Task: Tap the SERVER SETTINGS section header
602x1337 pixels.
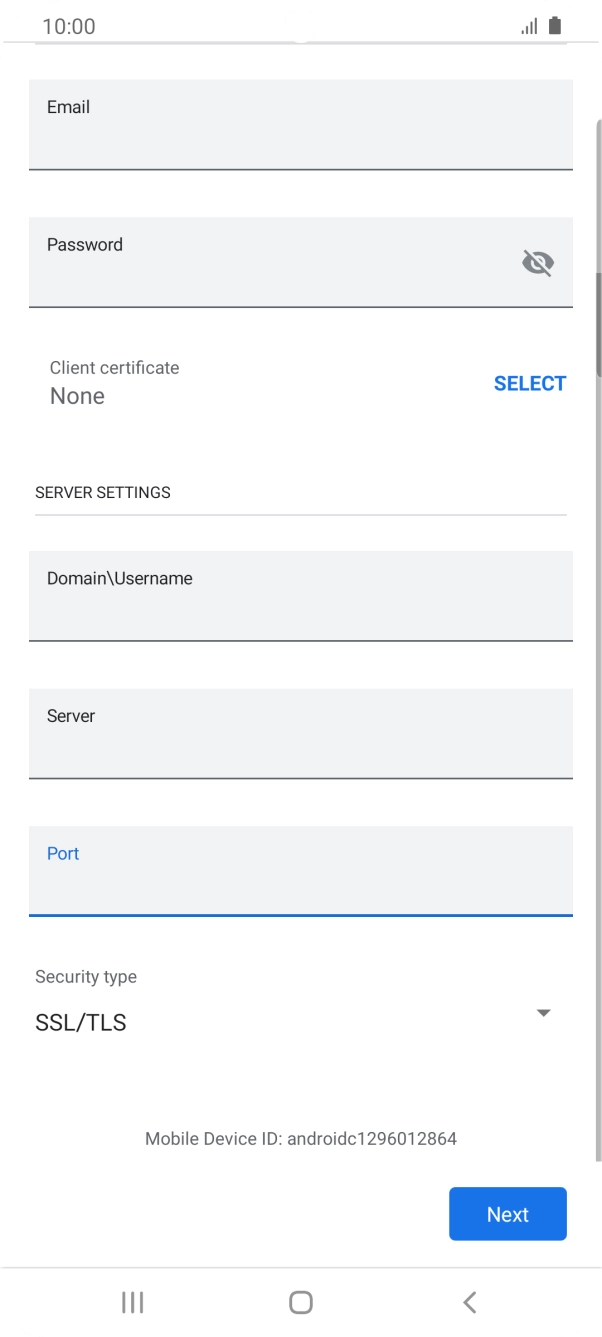Action: point(102,492)
